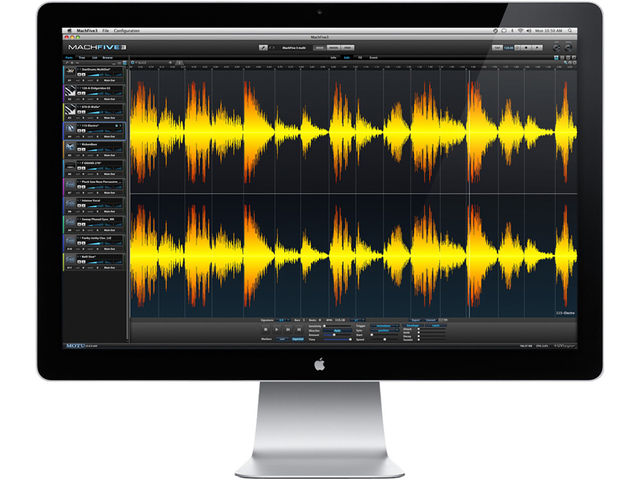Switch to the FX tab above waveform
This screenshot has height=480, width=640.
360,58
